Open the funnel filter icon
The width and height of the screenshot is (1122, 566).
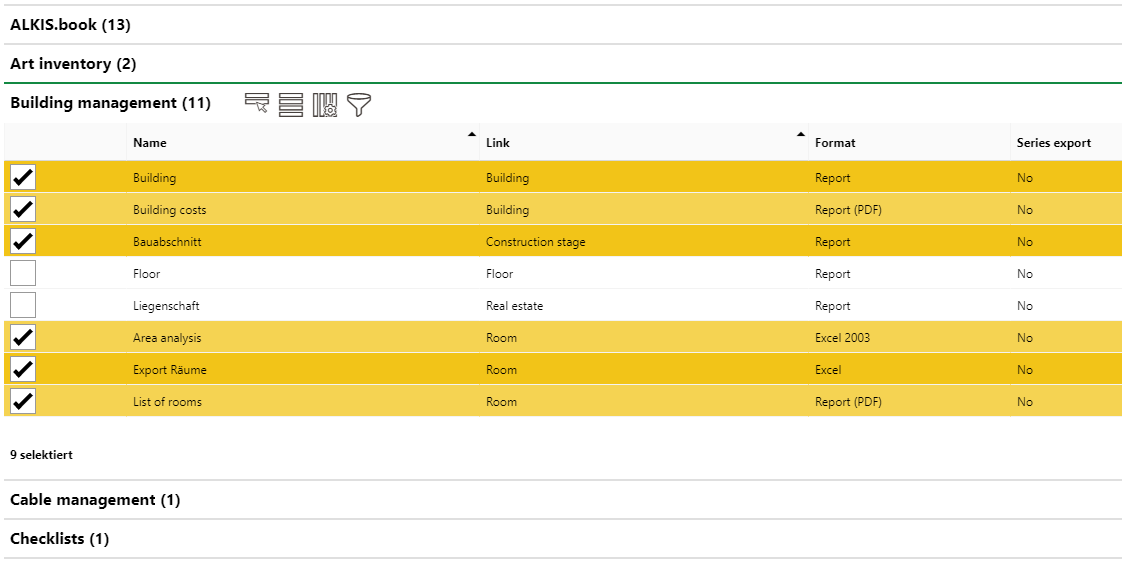pos(359,104)
